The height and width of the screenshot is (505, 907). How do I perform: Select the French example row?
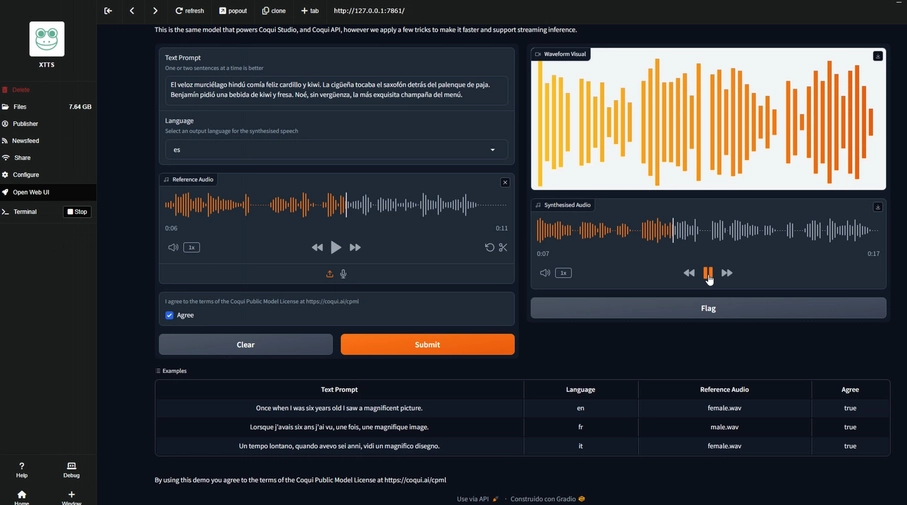339,427
